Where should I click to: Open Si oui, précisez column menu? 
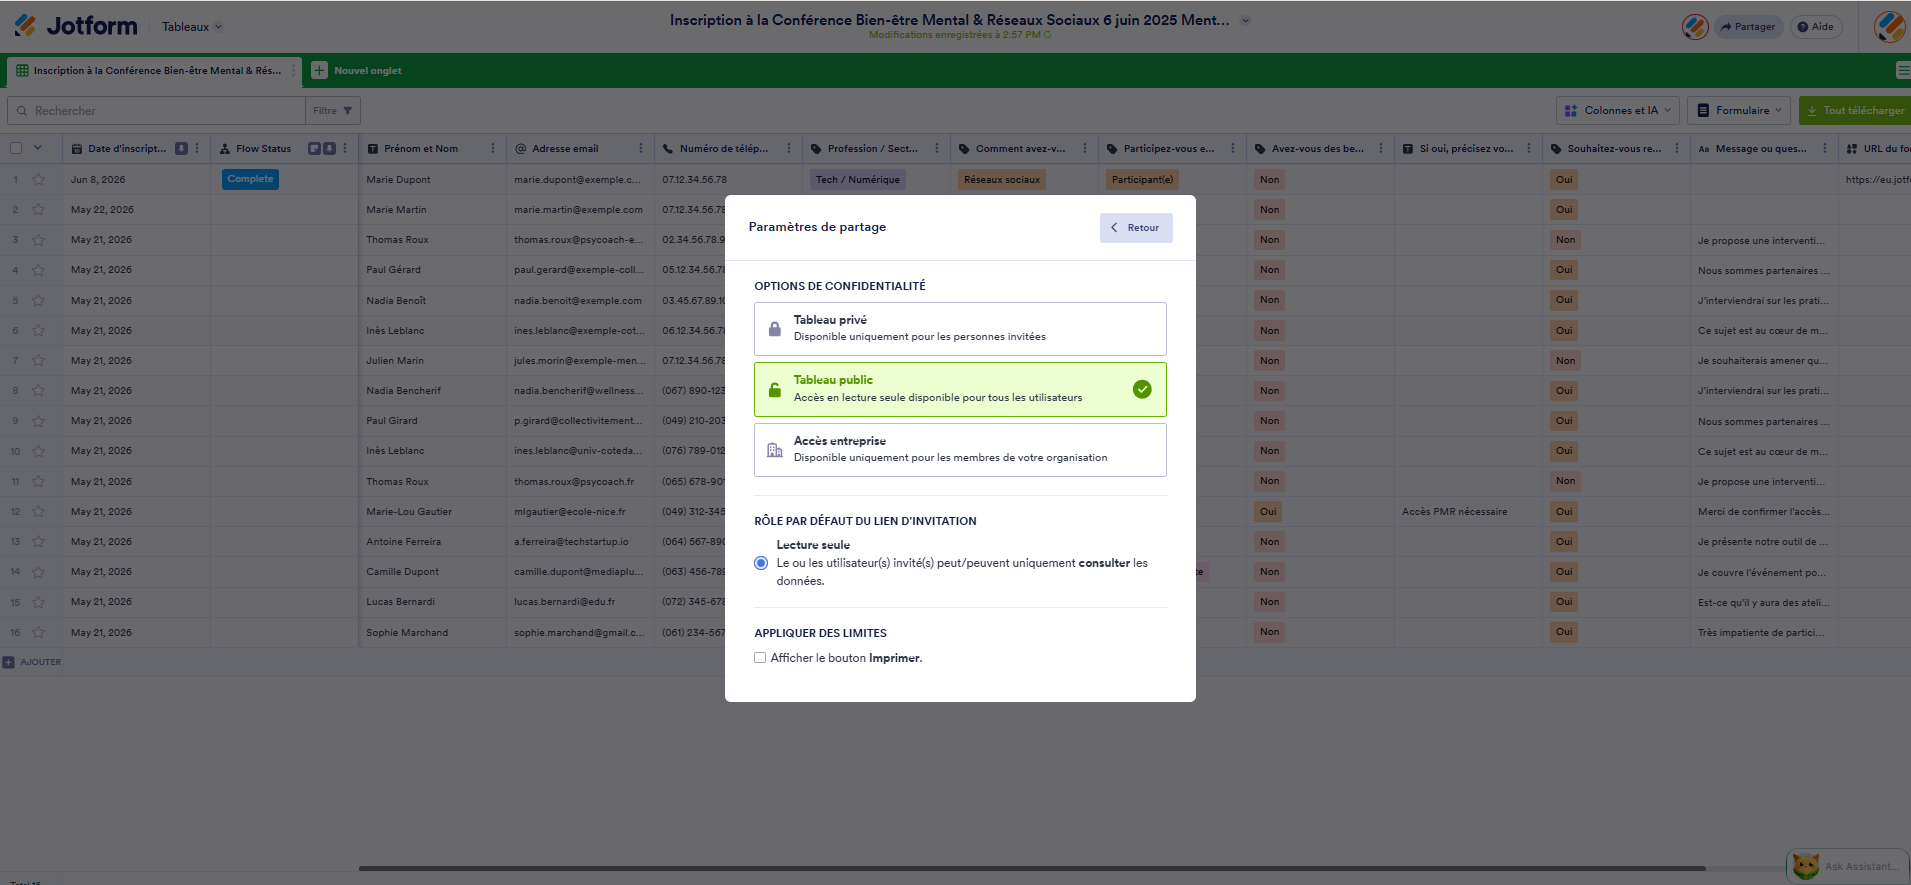click(1529, 149)
